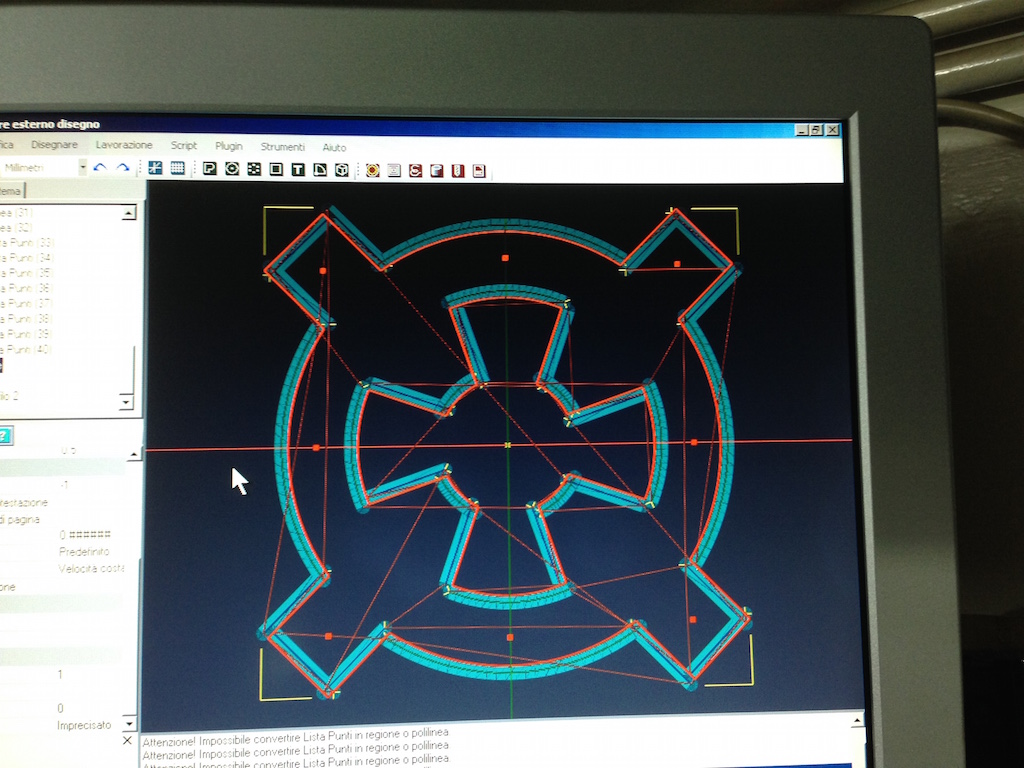Click the origin marker at the drawing's center
The image size is (1024, 768).
click(x=508, y=445)
